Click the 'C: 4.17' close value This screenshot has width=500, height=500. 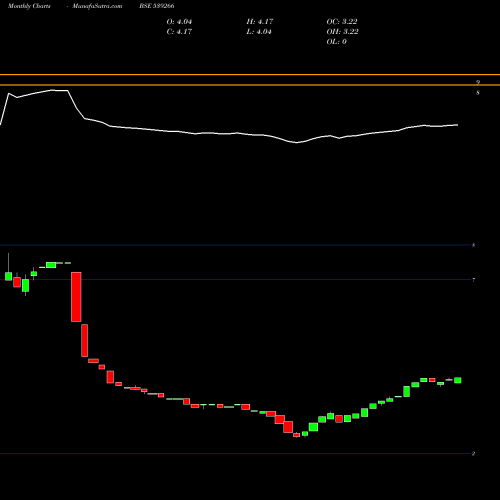pyautogui.click(x=179, y=32)
